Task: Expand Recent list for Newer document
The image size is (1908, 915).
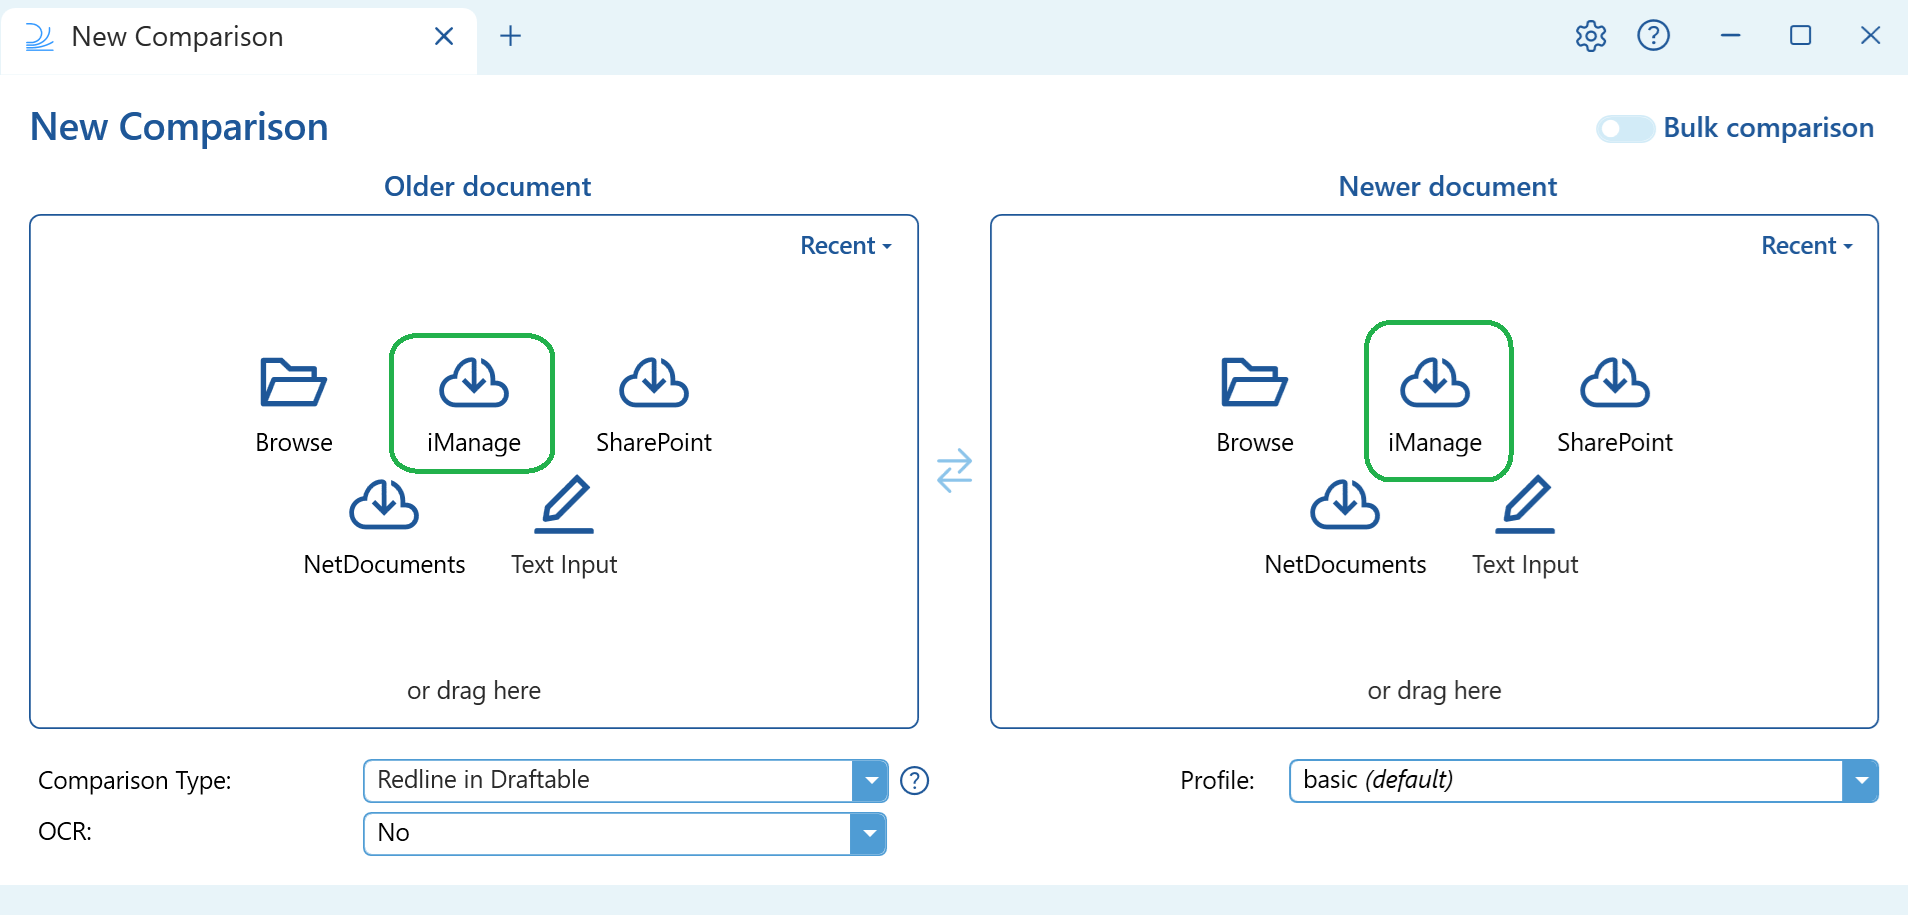Action: 1807,246
